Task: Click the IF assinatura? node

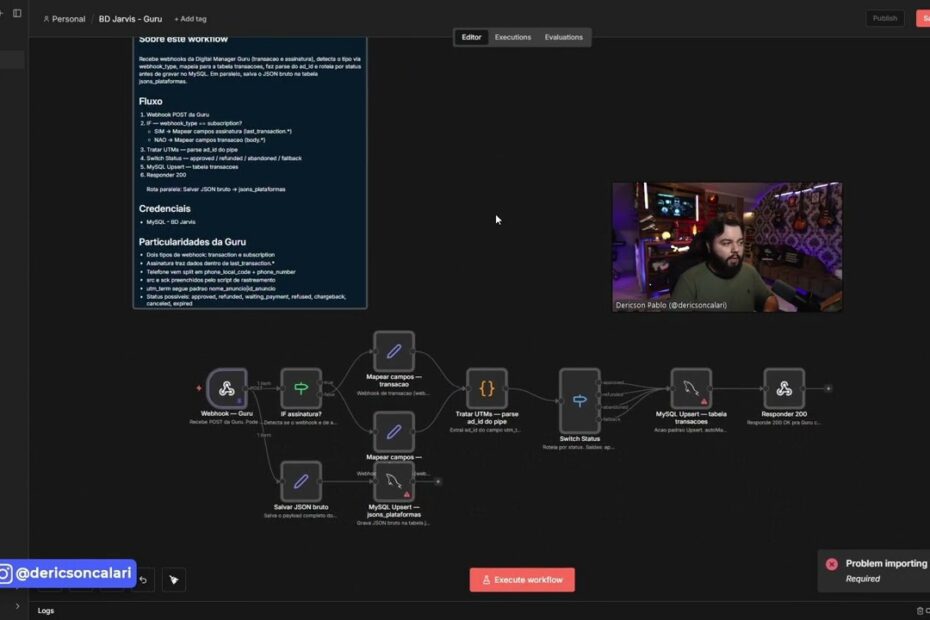Action: click(301, 388)
